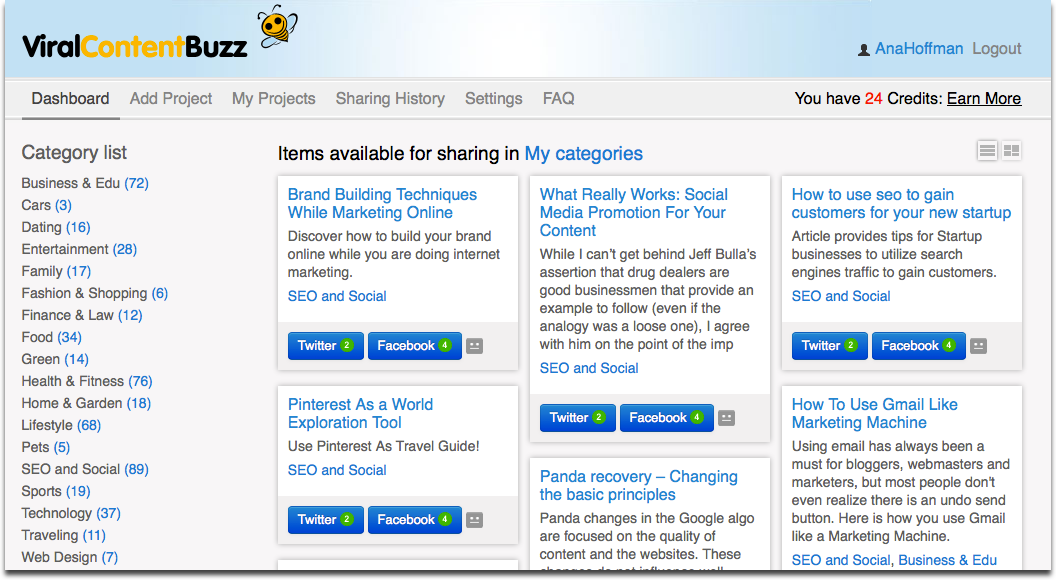Open the FAQ tab

coord(558,98)
